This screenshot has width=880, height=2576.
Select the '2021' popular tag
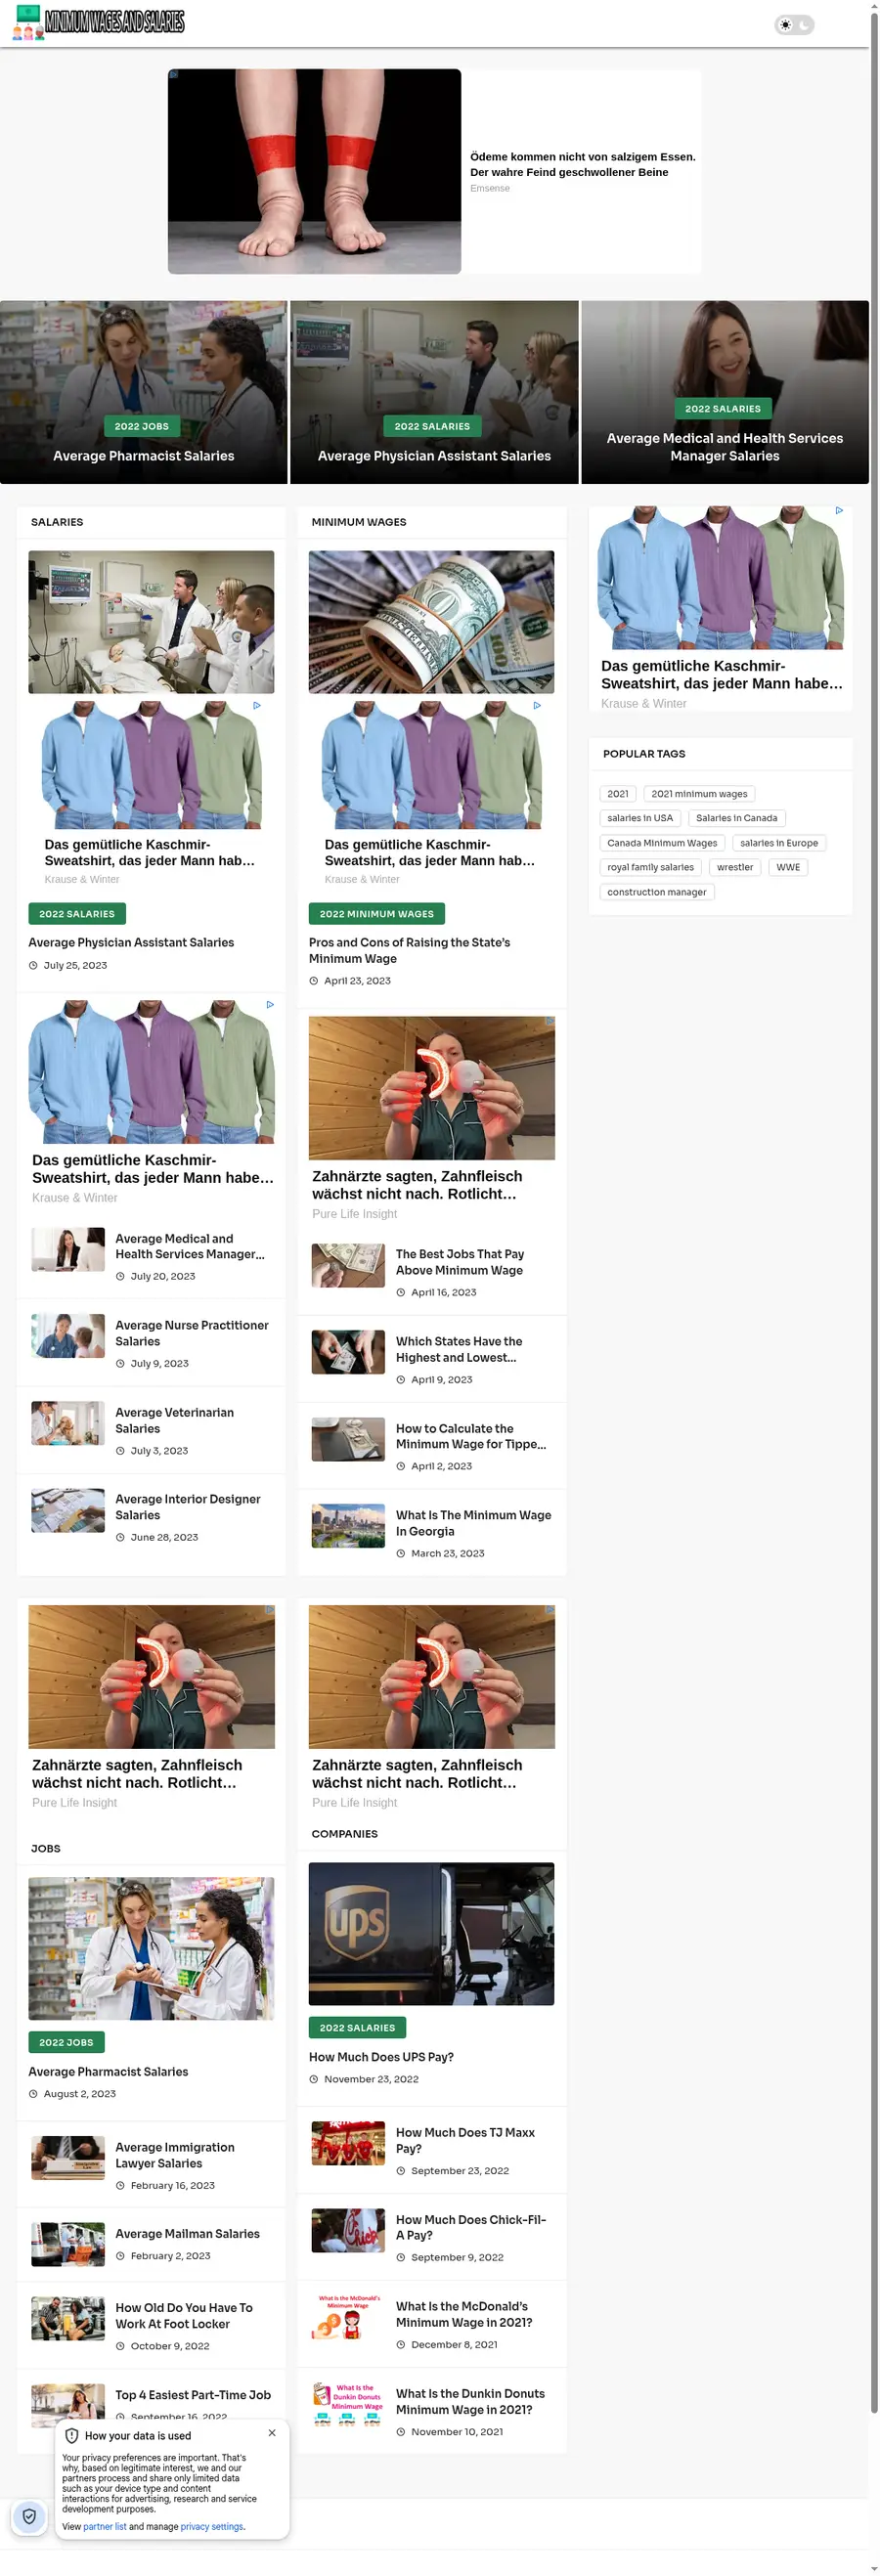coord(618,794)
